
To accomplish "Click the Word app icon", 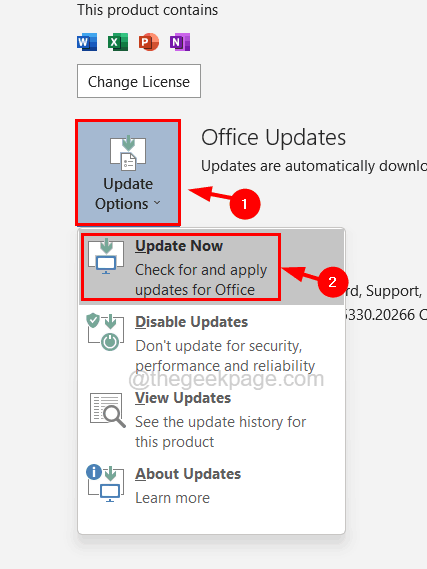I will [87, 42].
